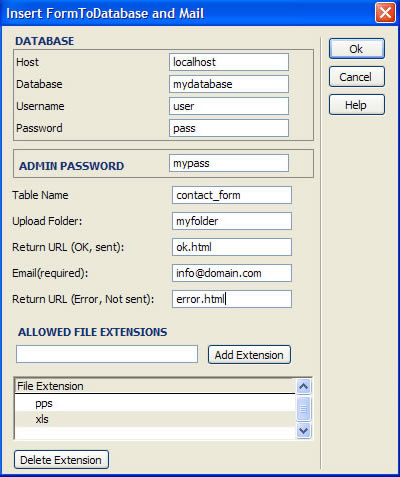Click the Email required field
This screenshot has width=400, height=477.
232,273
